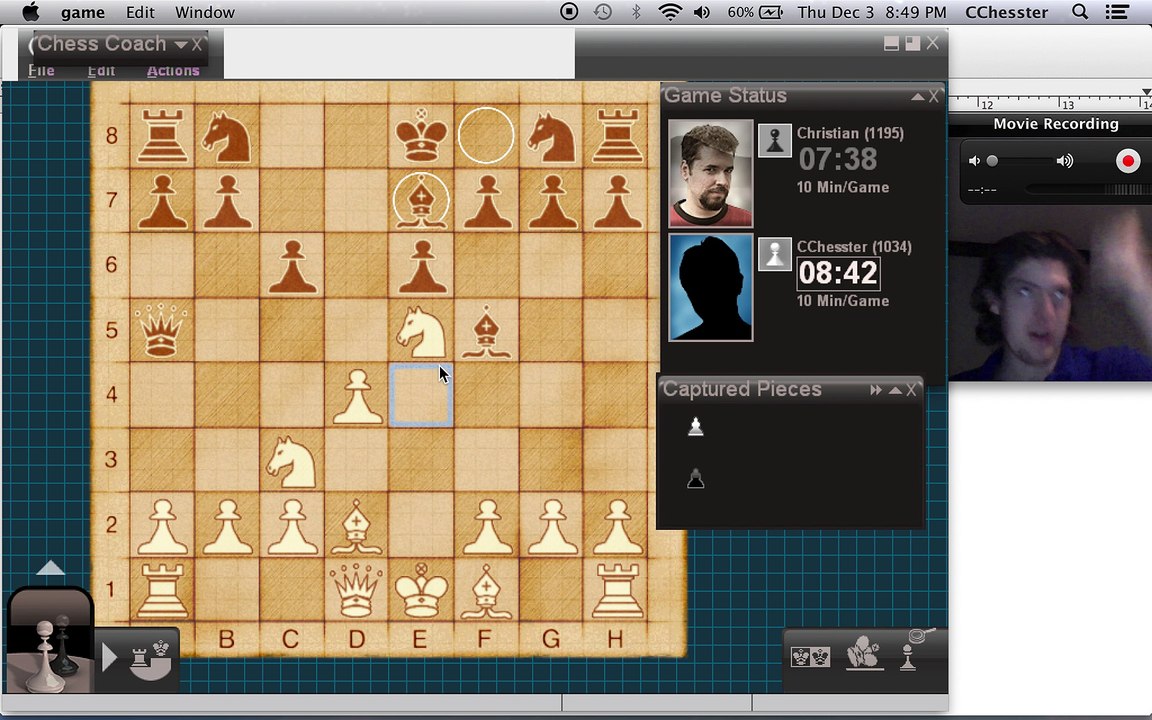
Task: Select the white knight on C3
Action: click(x=292, y=461)
